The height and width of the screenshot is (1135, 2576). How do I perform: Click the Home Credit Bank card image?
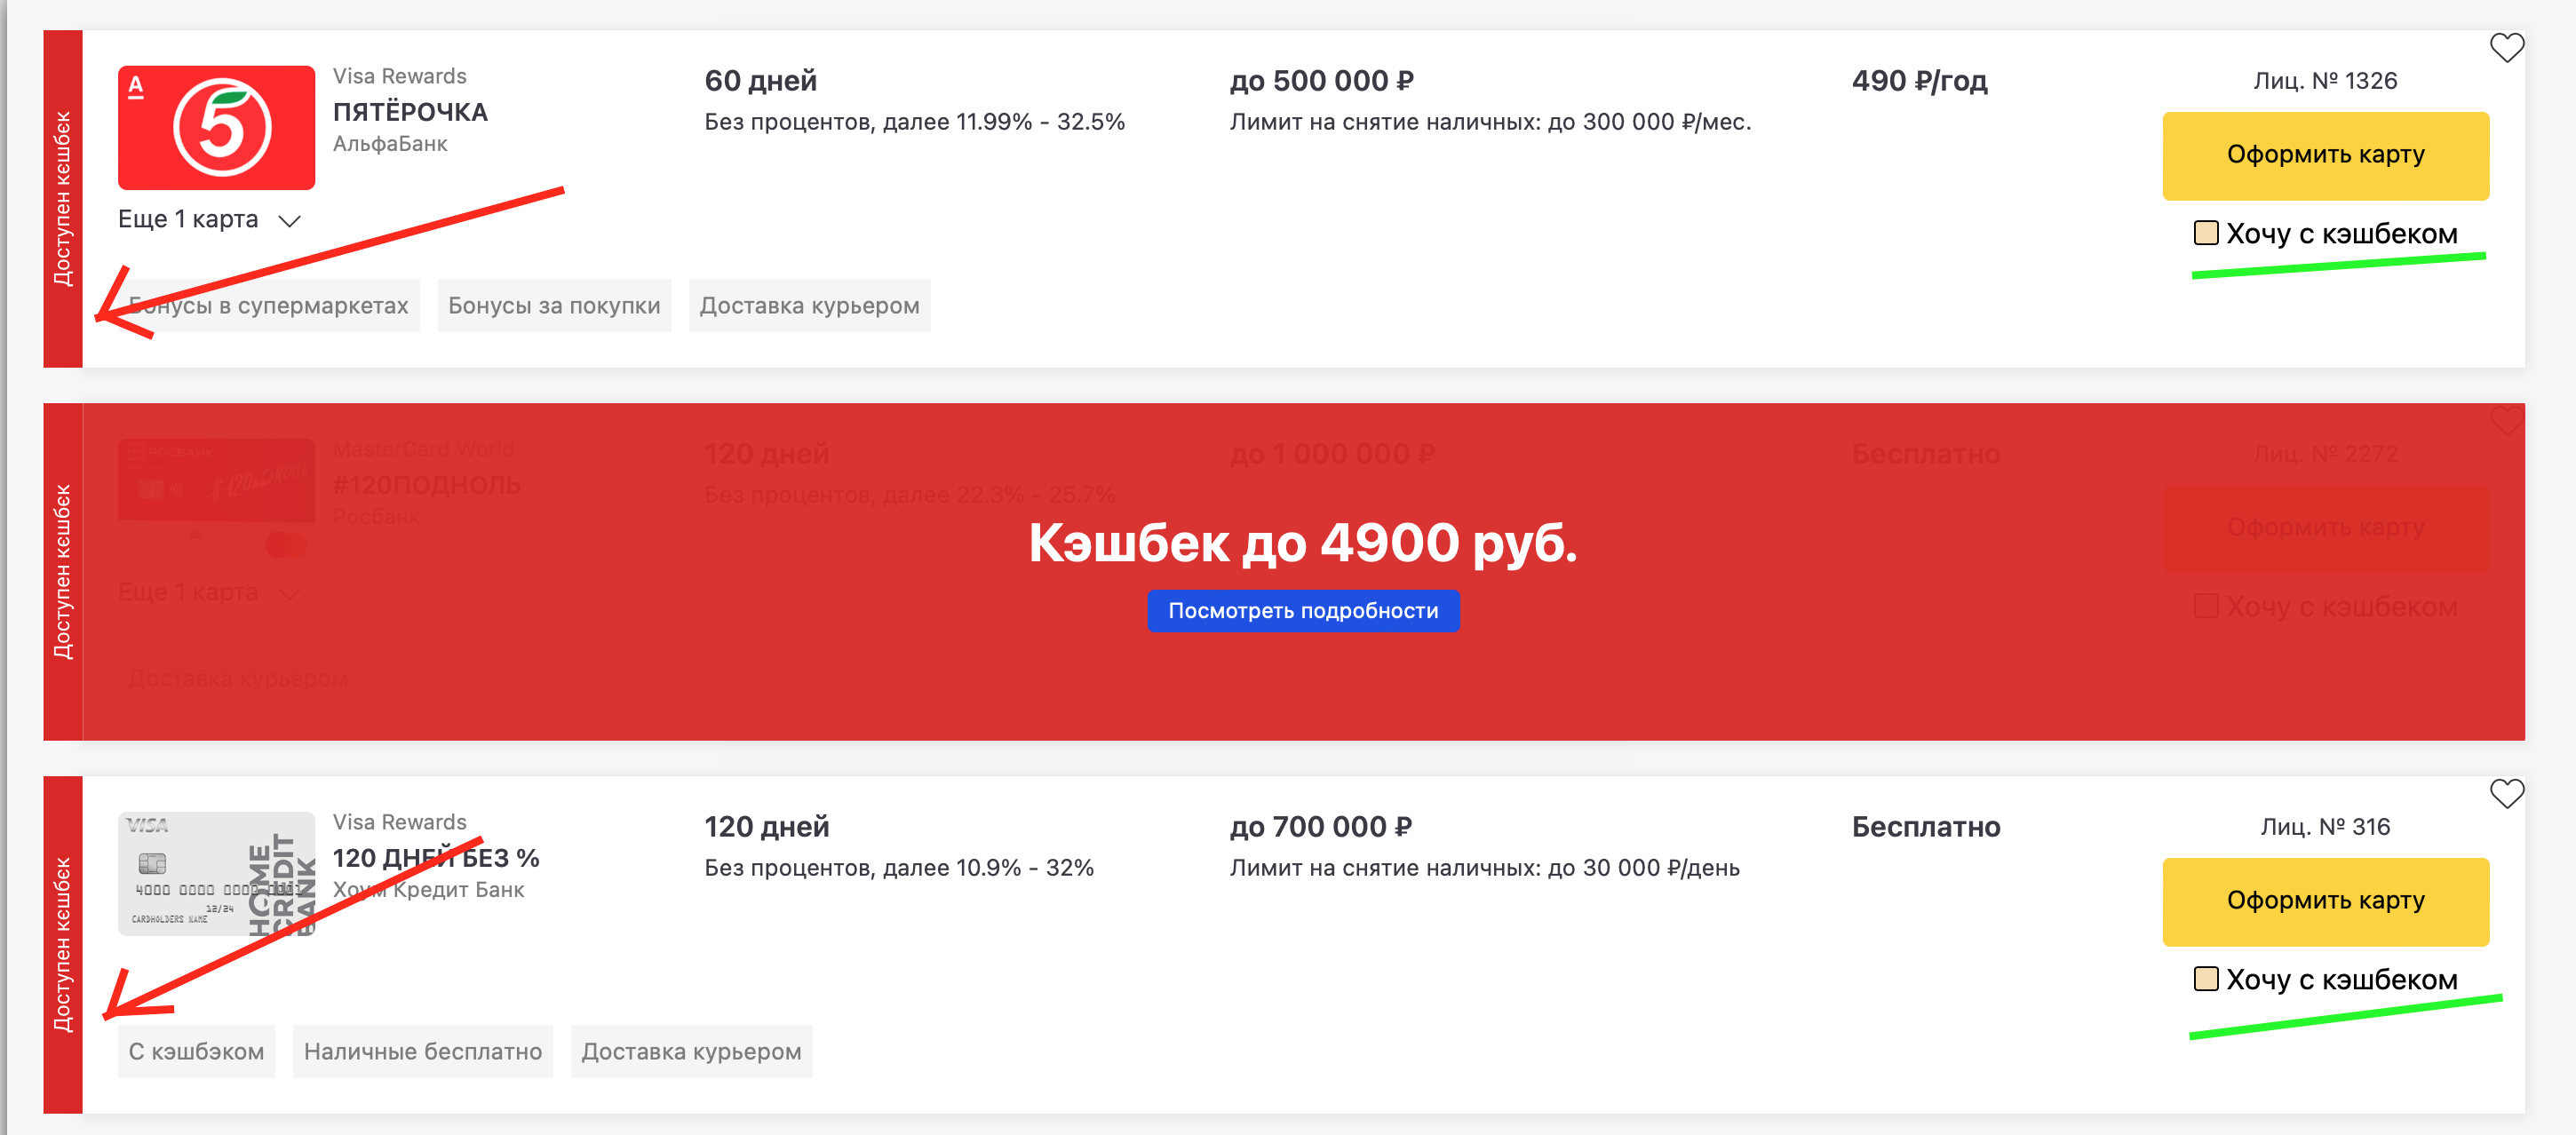click(216, 874)
